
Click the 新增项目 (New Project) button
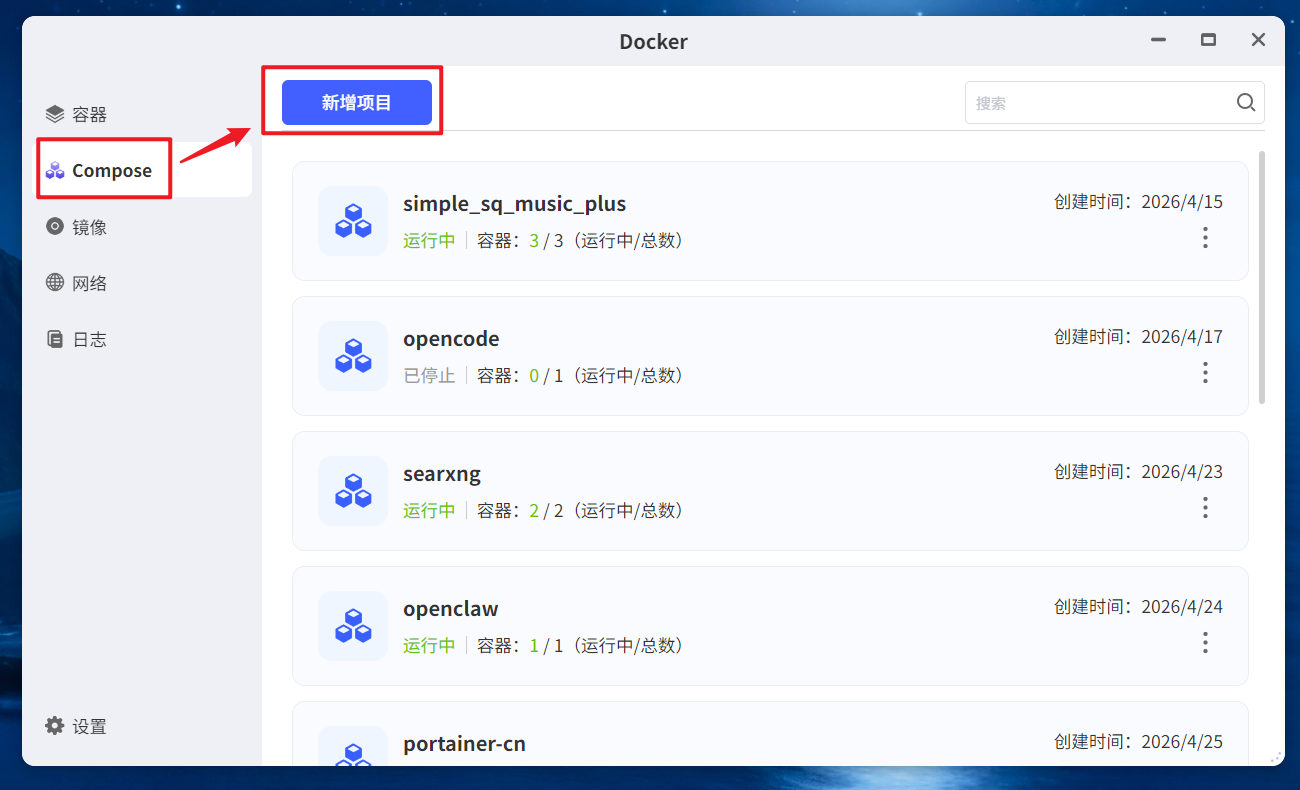(357, 103)
